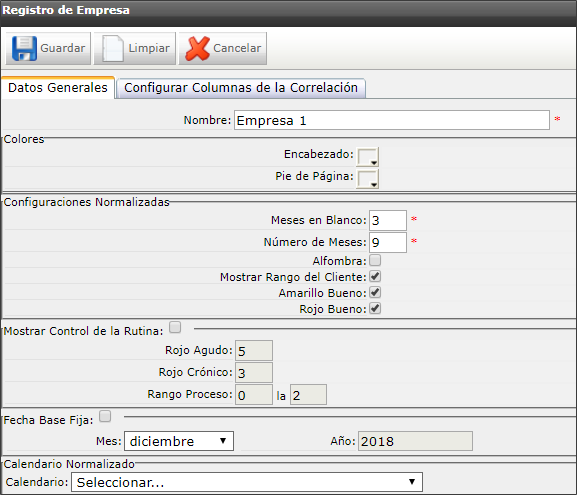The height and width of the screenshot is (495, 577).
Task: Click the Meses en Blanco field
Action: (388, 220)
